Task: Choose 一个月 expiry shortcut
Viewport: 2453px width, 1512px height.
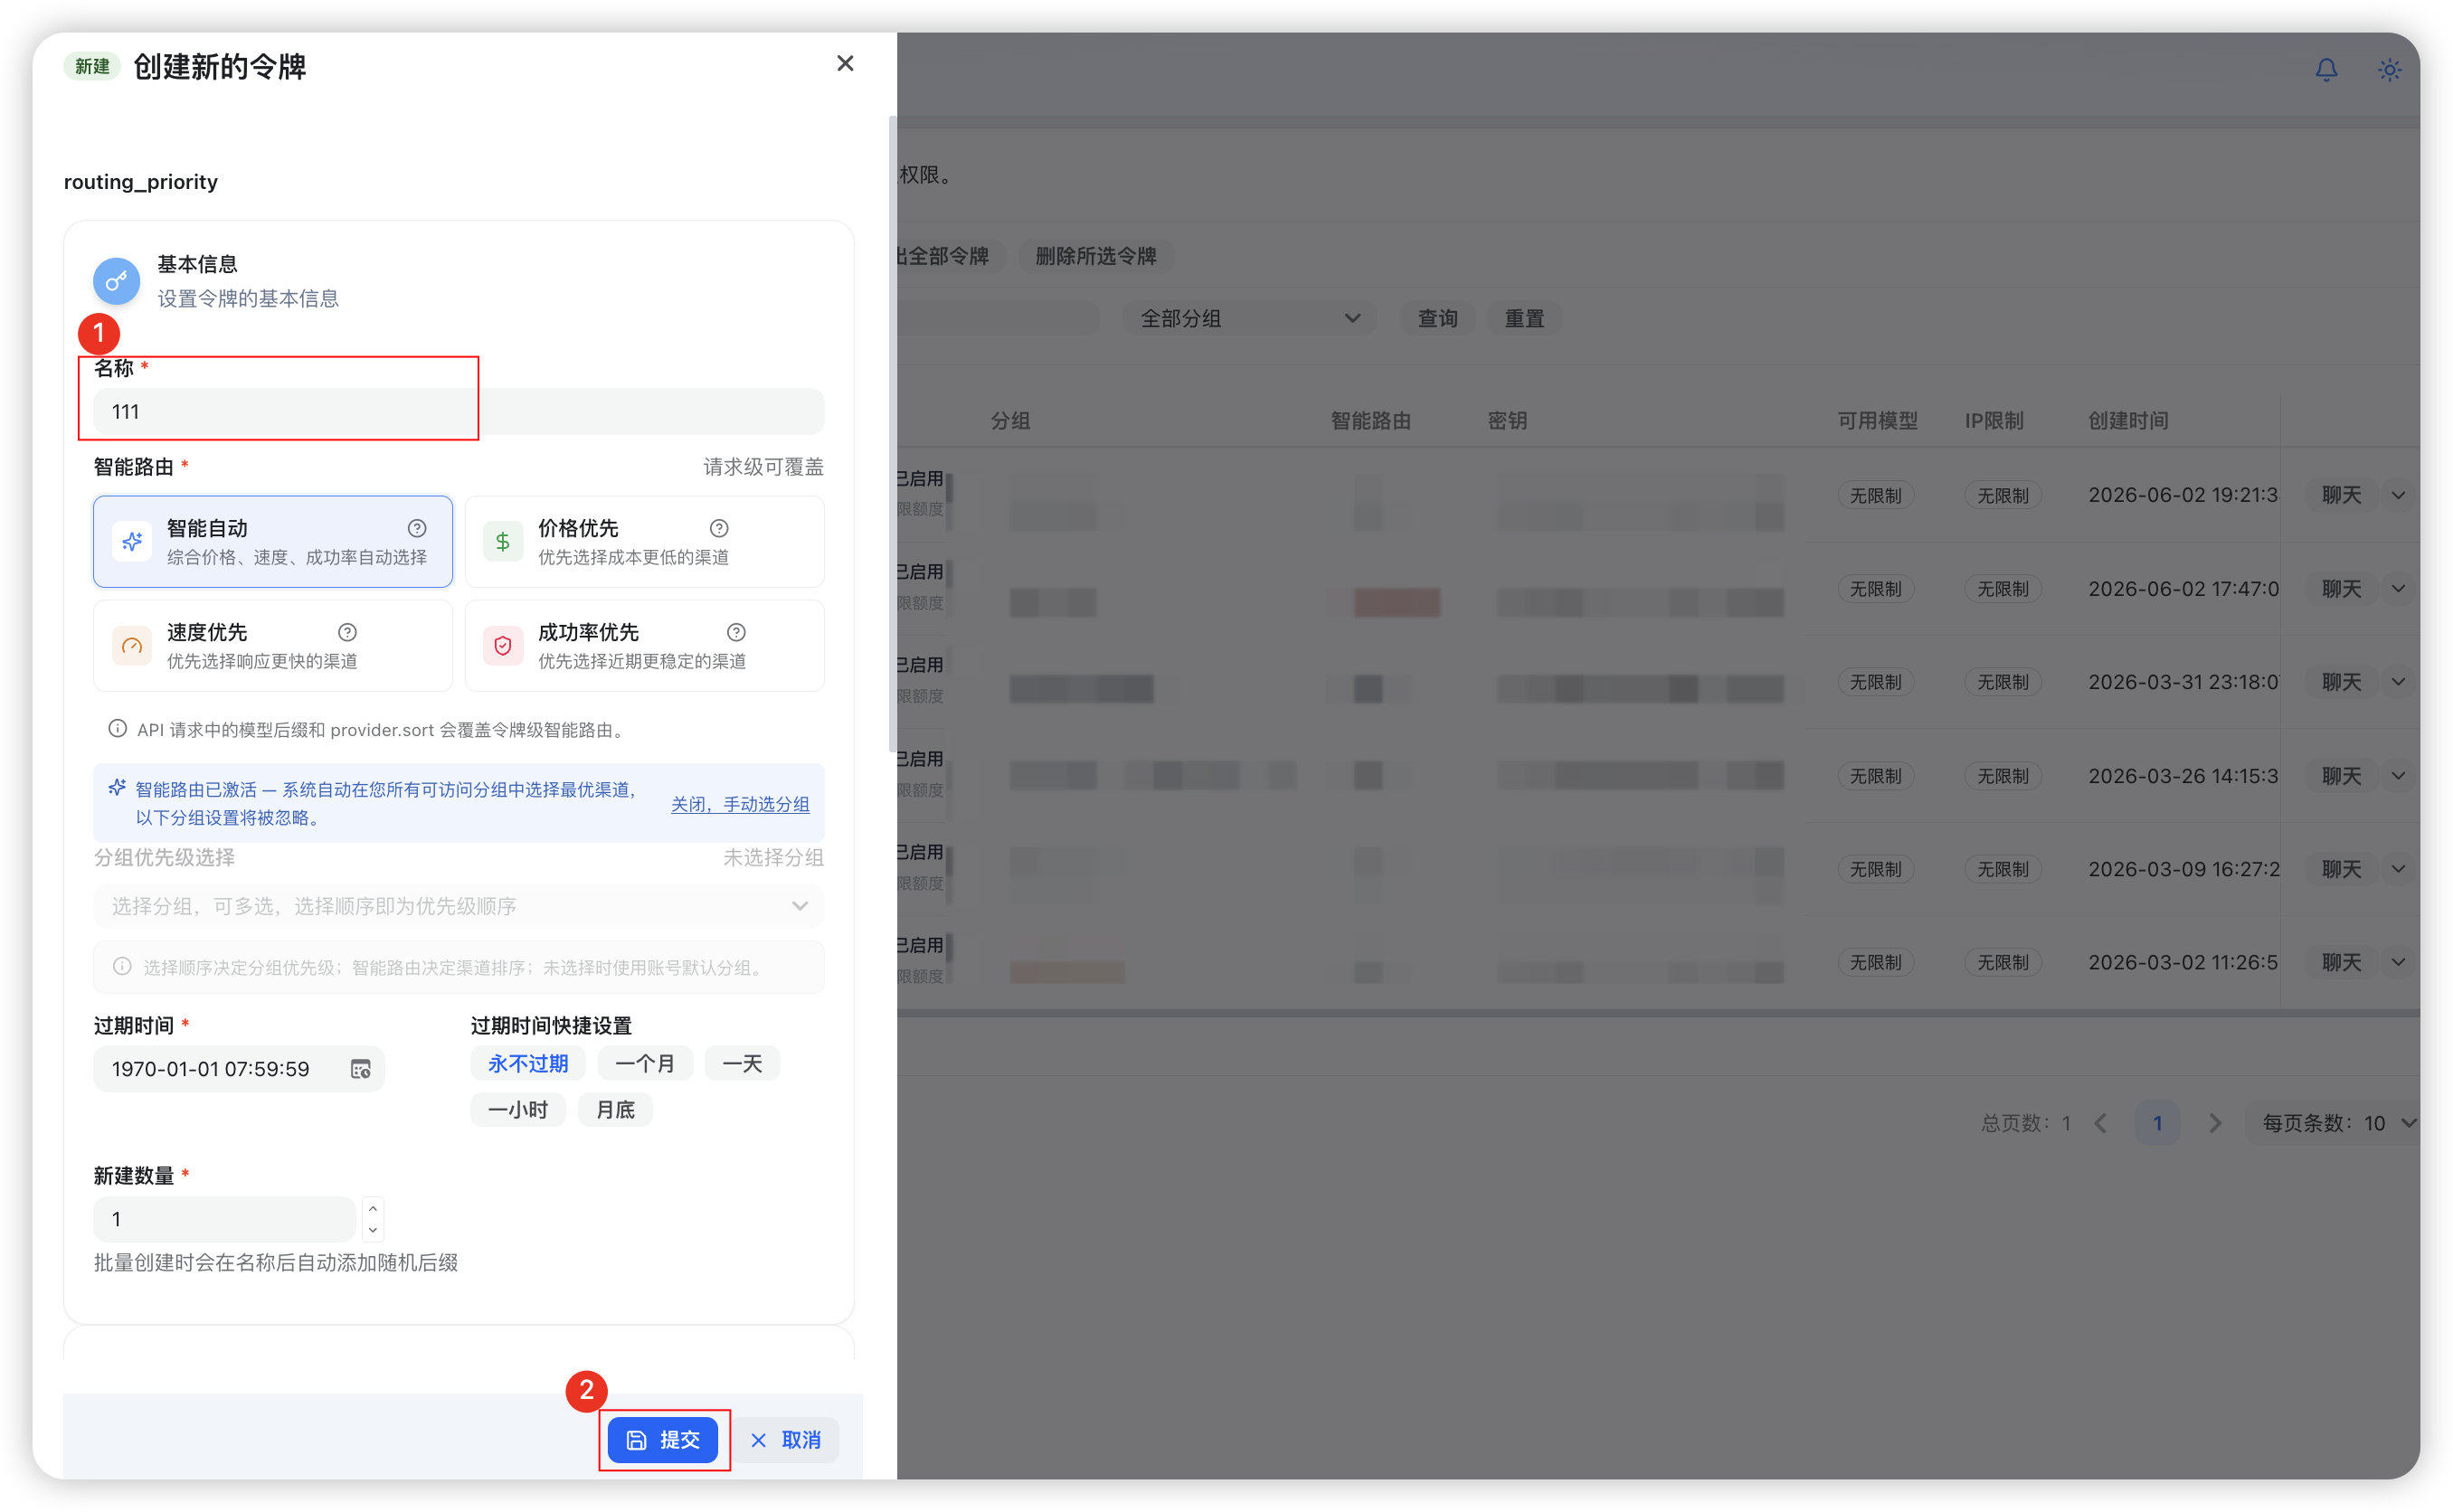Action: (645, 1063)
